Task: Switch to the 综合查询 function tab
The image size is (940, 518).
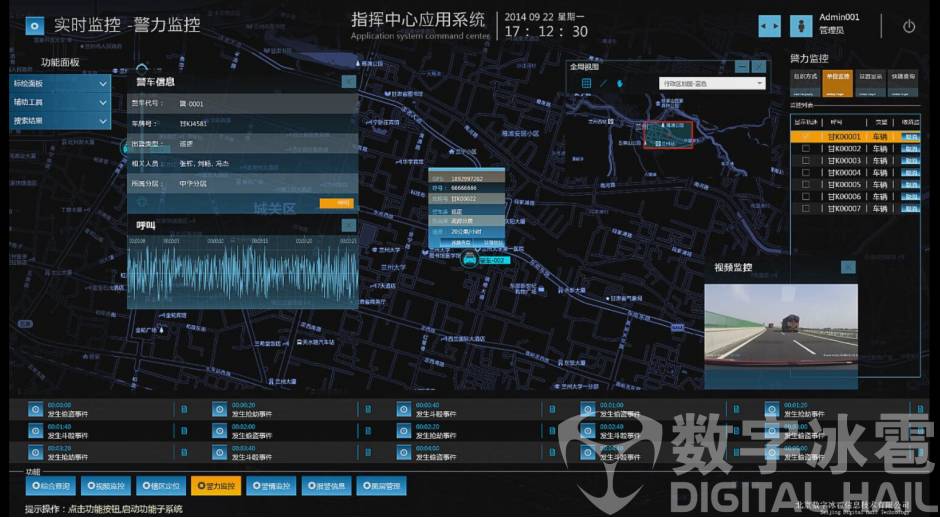Action: (51, 486)
